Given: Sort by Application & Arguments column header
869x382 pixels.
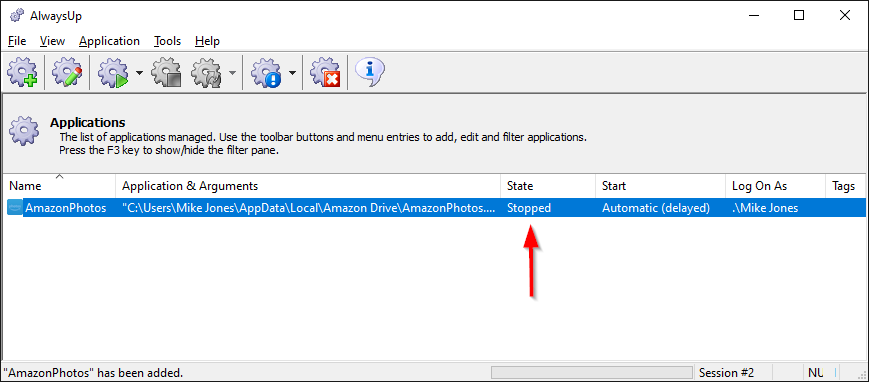Looking at the screenshot, I should [308, 186].
